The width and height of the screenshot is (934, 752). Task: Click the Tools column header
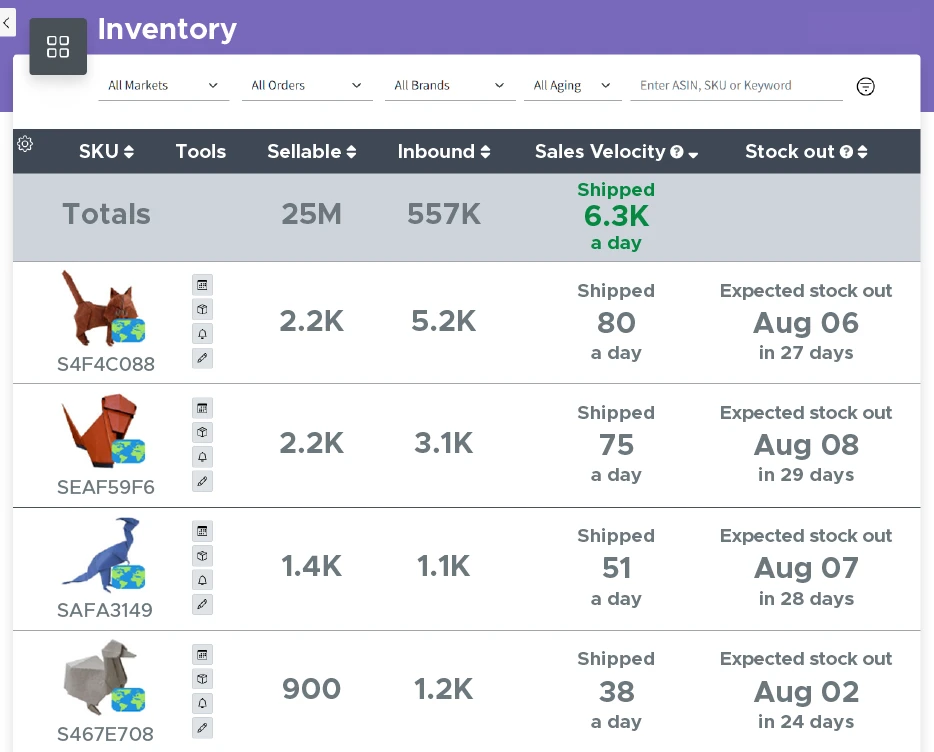point(201,151)
